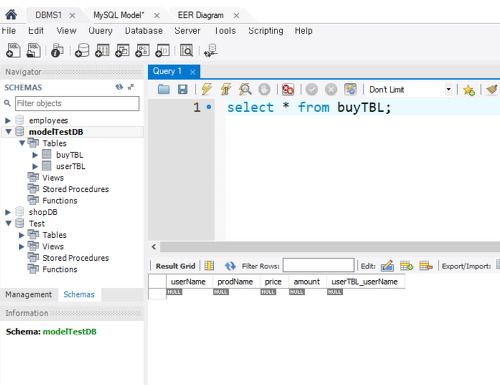Create a new stored procedure icon
The width and height of the screenshot is (500, 385).
coord(142,51)
